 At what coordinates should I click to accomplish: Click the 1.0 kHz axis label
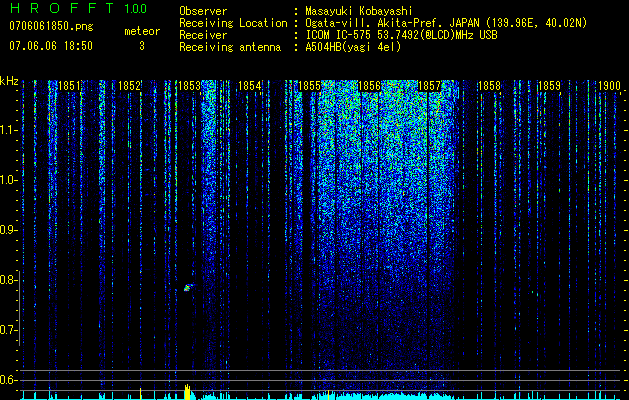[x=8, y=181]
